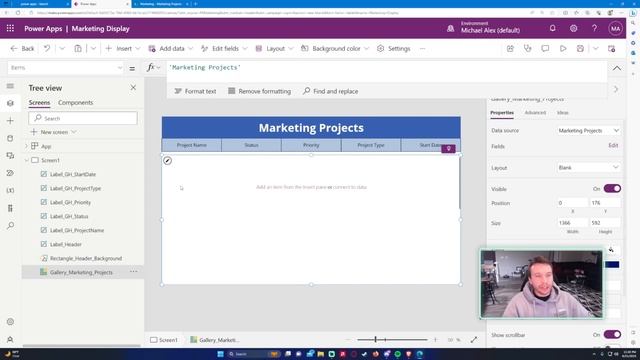640x360 pixels.
Task: Close the Tree view pane
Action: click(x=133, y=88)
